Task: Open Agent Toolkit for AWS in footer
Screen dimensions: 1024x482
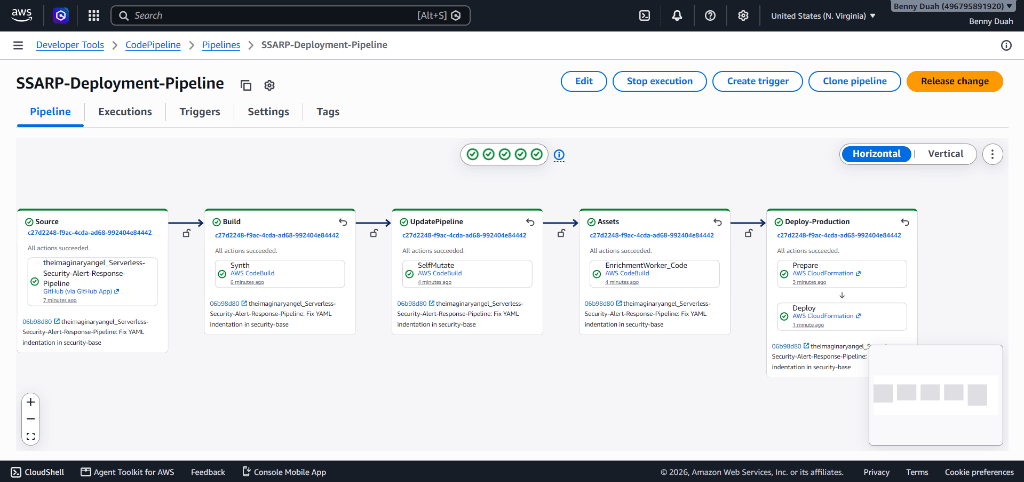Action: pos(127,472)
